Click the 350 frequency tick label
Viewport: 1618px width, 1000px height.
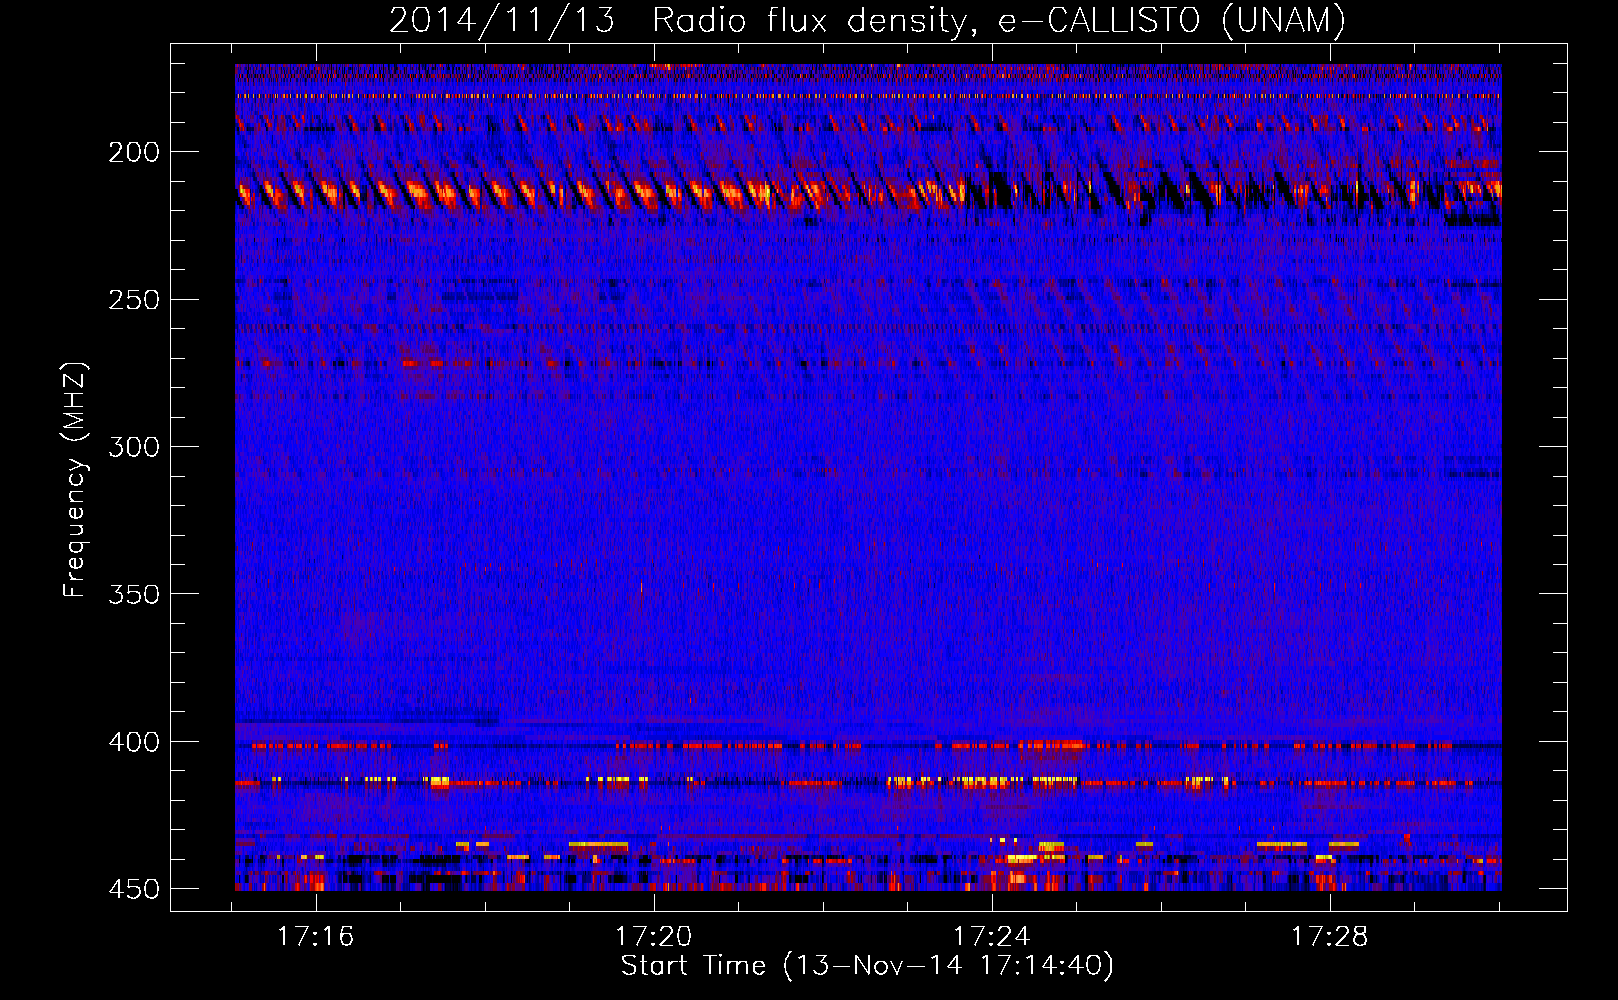pyautogui.click(x=133, y=594)
